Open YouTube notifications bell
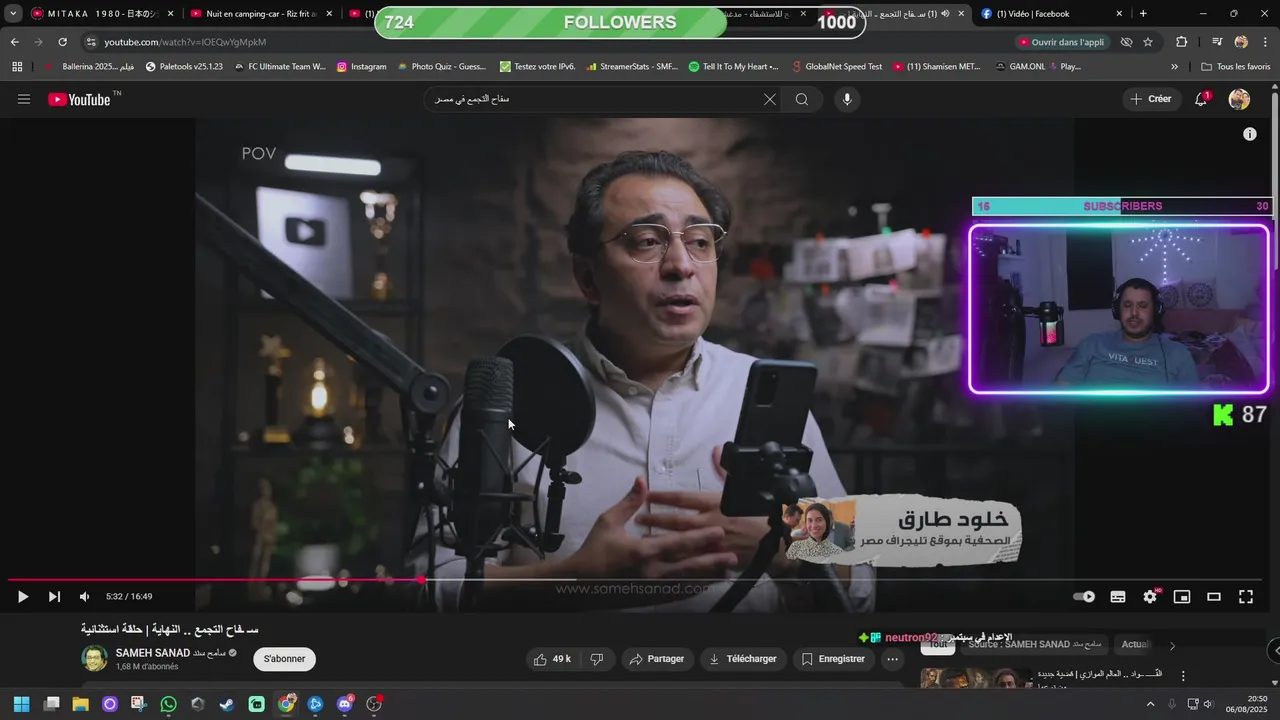This screenshot has height=720, width=1280. (x=1201, y=99)
